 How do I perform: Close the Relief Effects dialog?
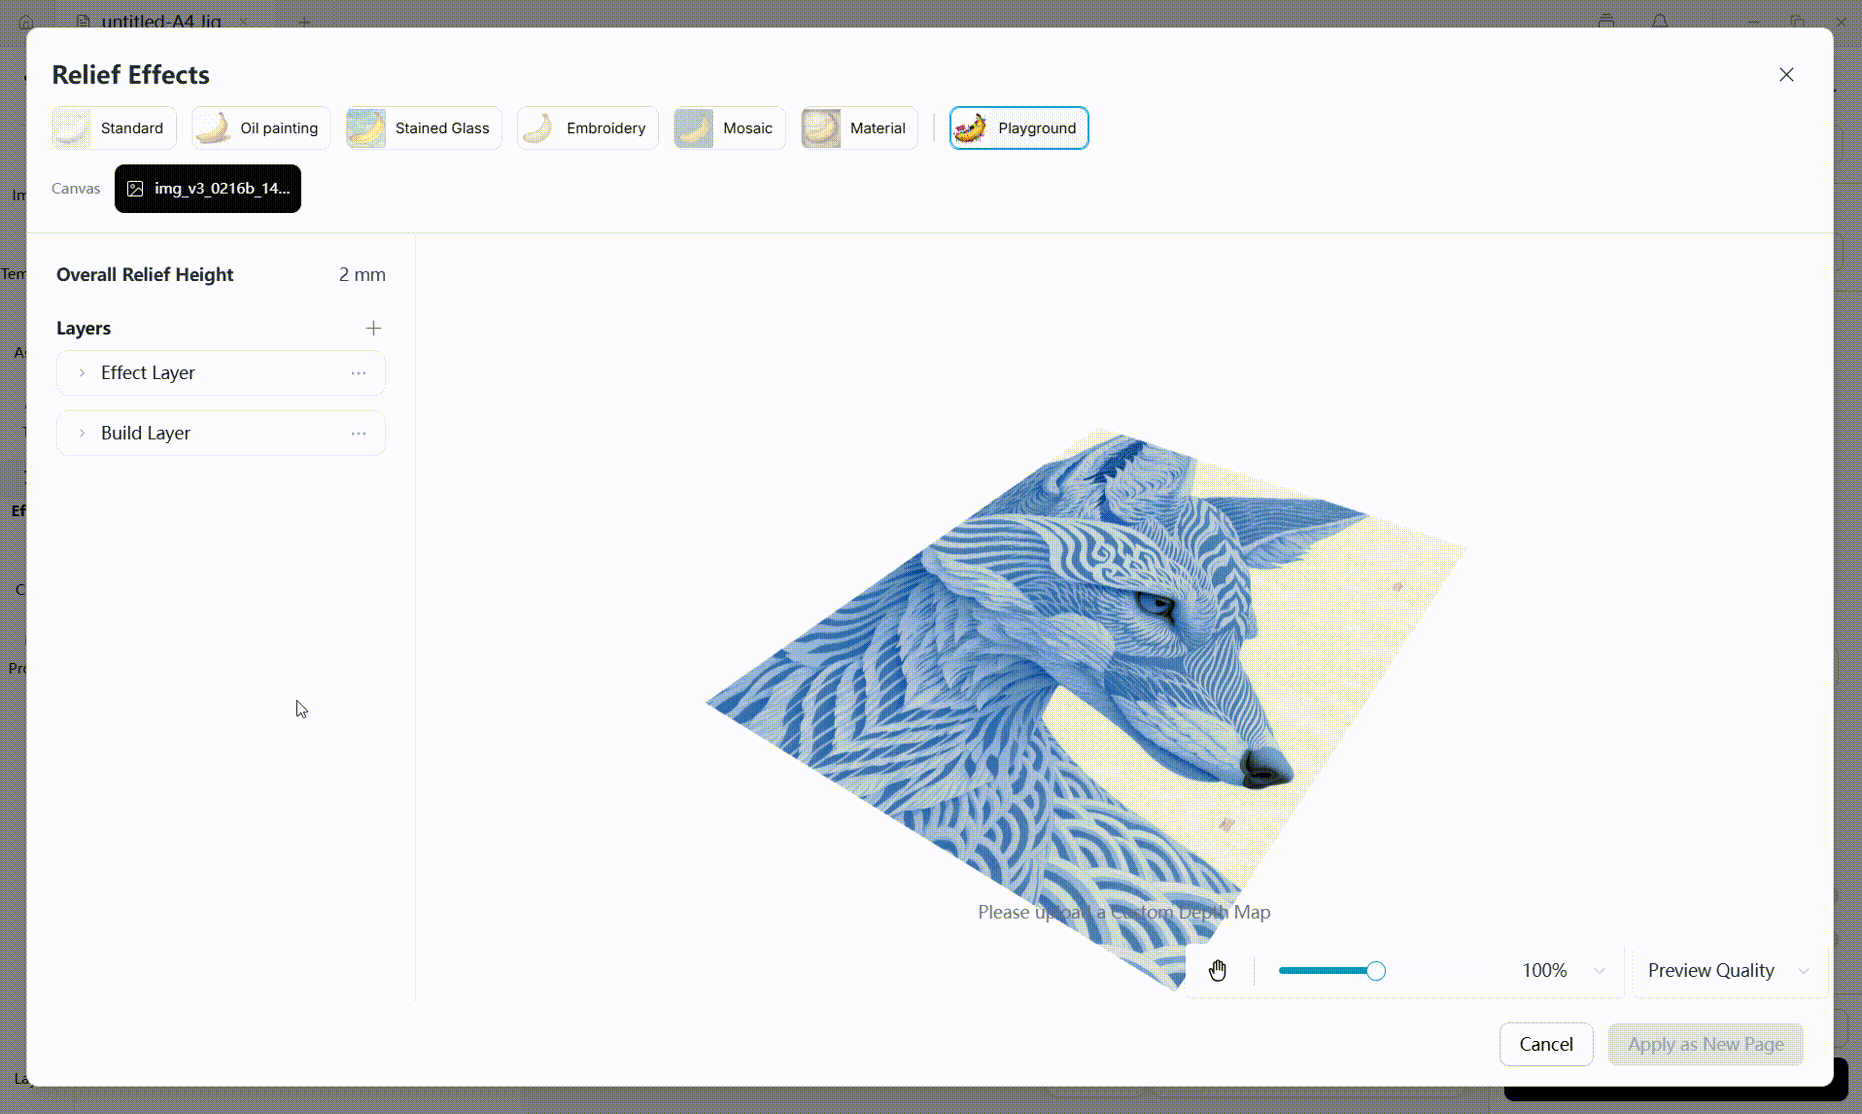coord(1786,75)
